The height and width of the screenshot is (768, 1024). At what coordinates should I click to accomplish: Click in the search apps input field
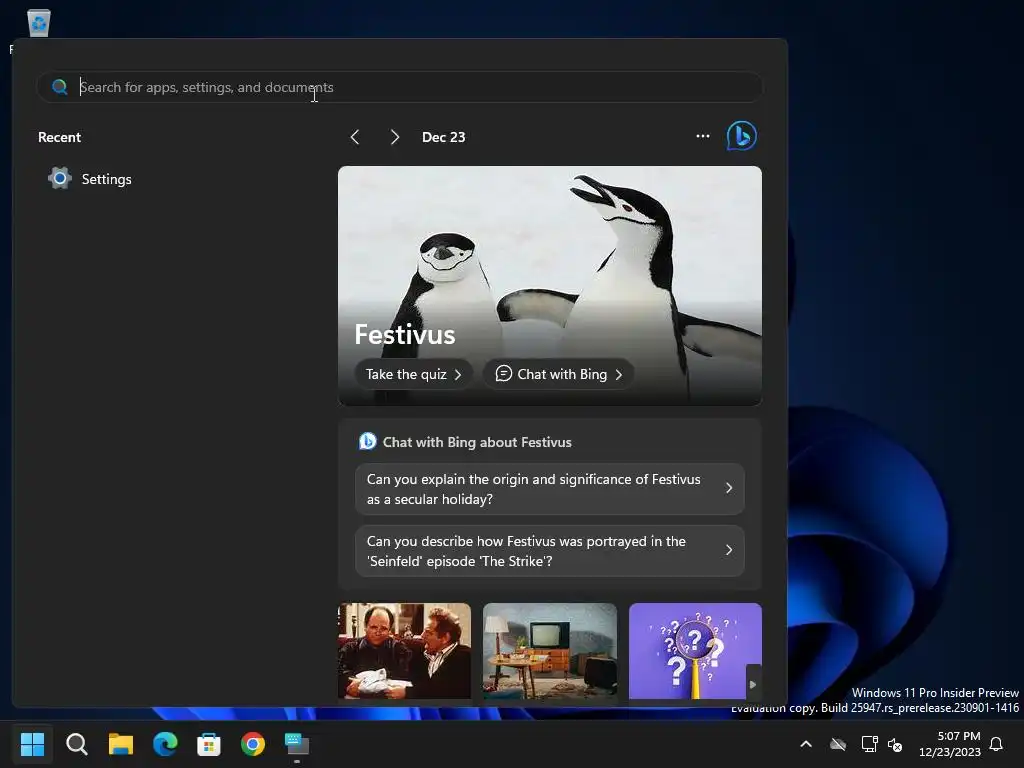tap(400, 87)
